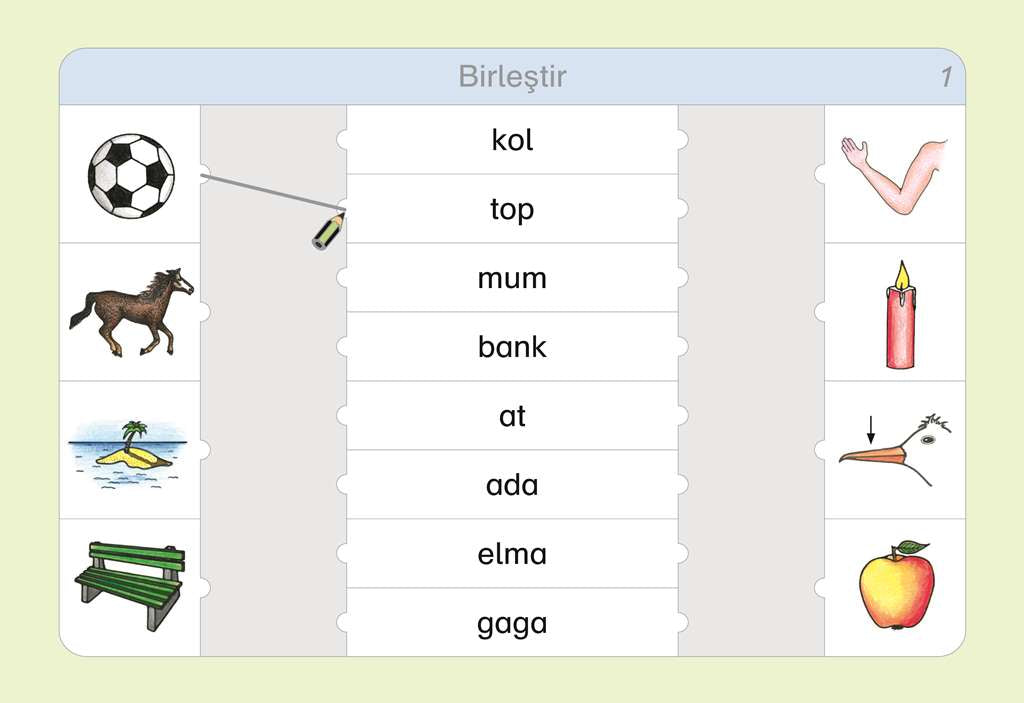The width and height of the screenshot is (1024, 703).
Task: Click the soccer ball picture
Action: [x=131, y=175]
